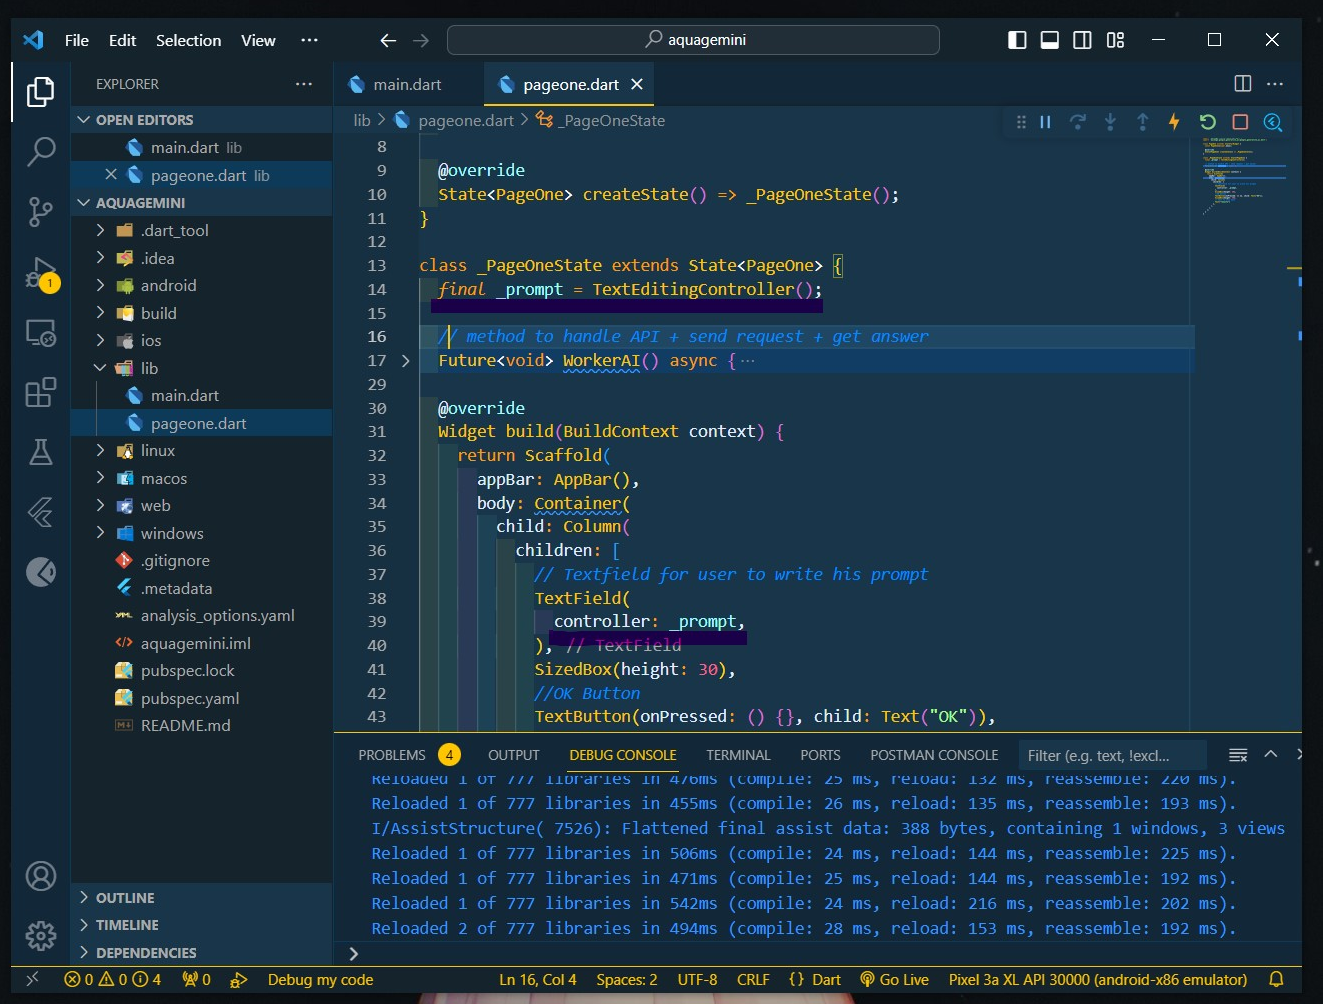This screenshot has height=1004, width=1323.
Task: Grab the debug toolbar drag handle
Action: tap(1021, 122)
